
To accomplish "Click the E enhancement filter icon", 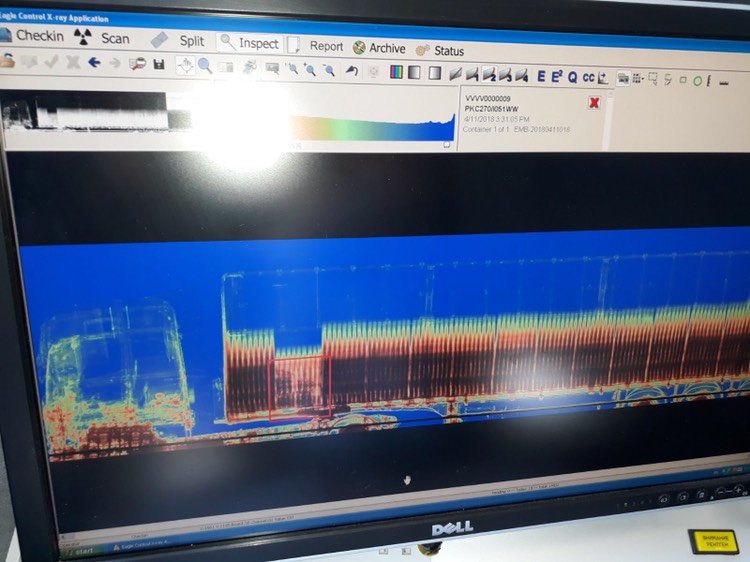I will tap(541, 76).
